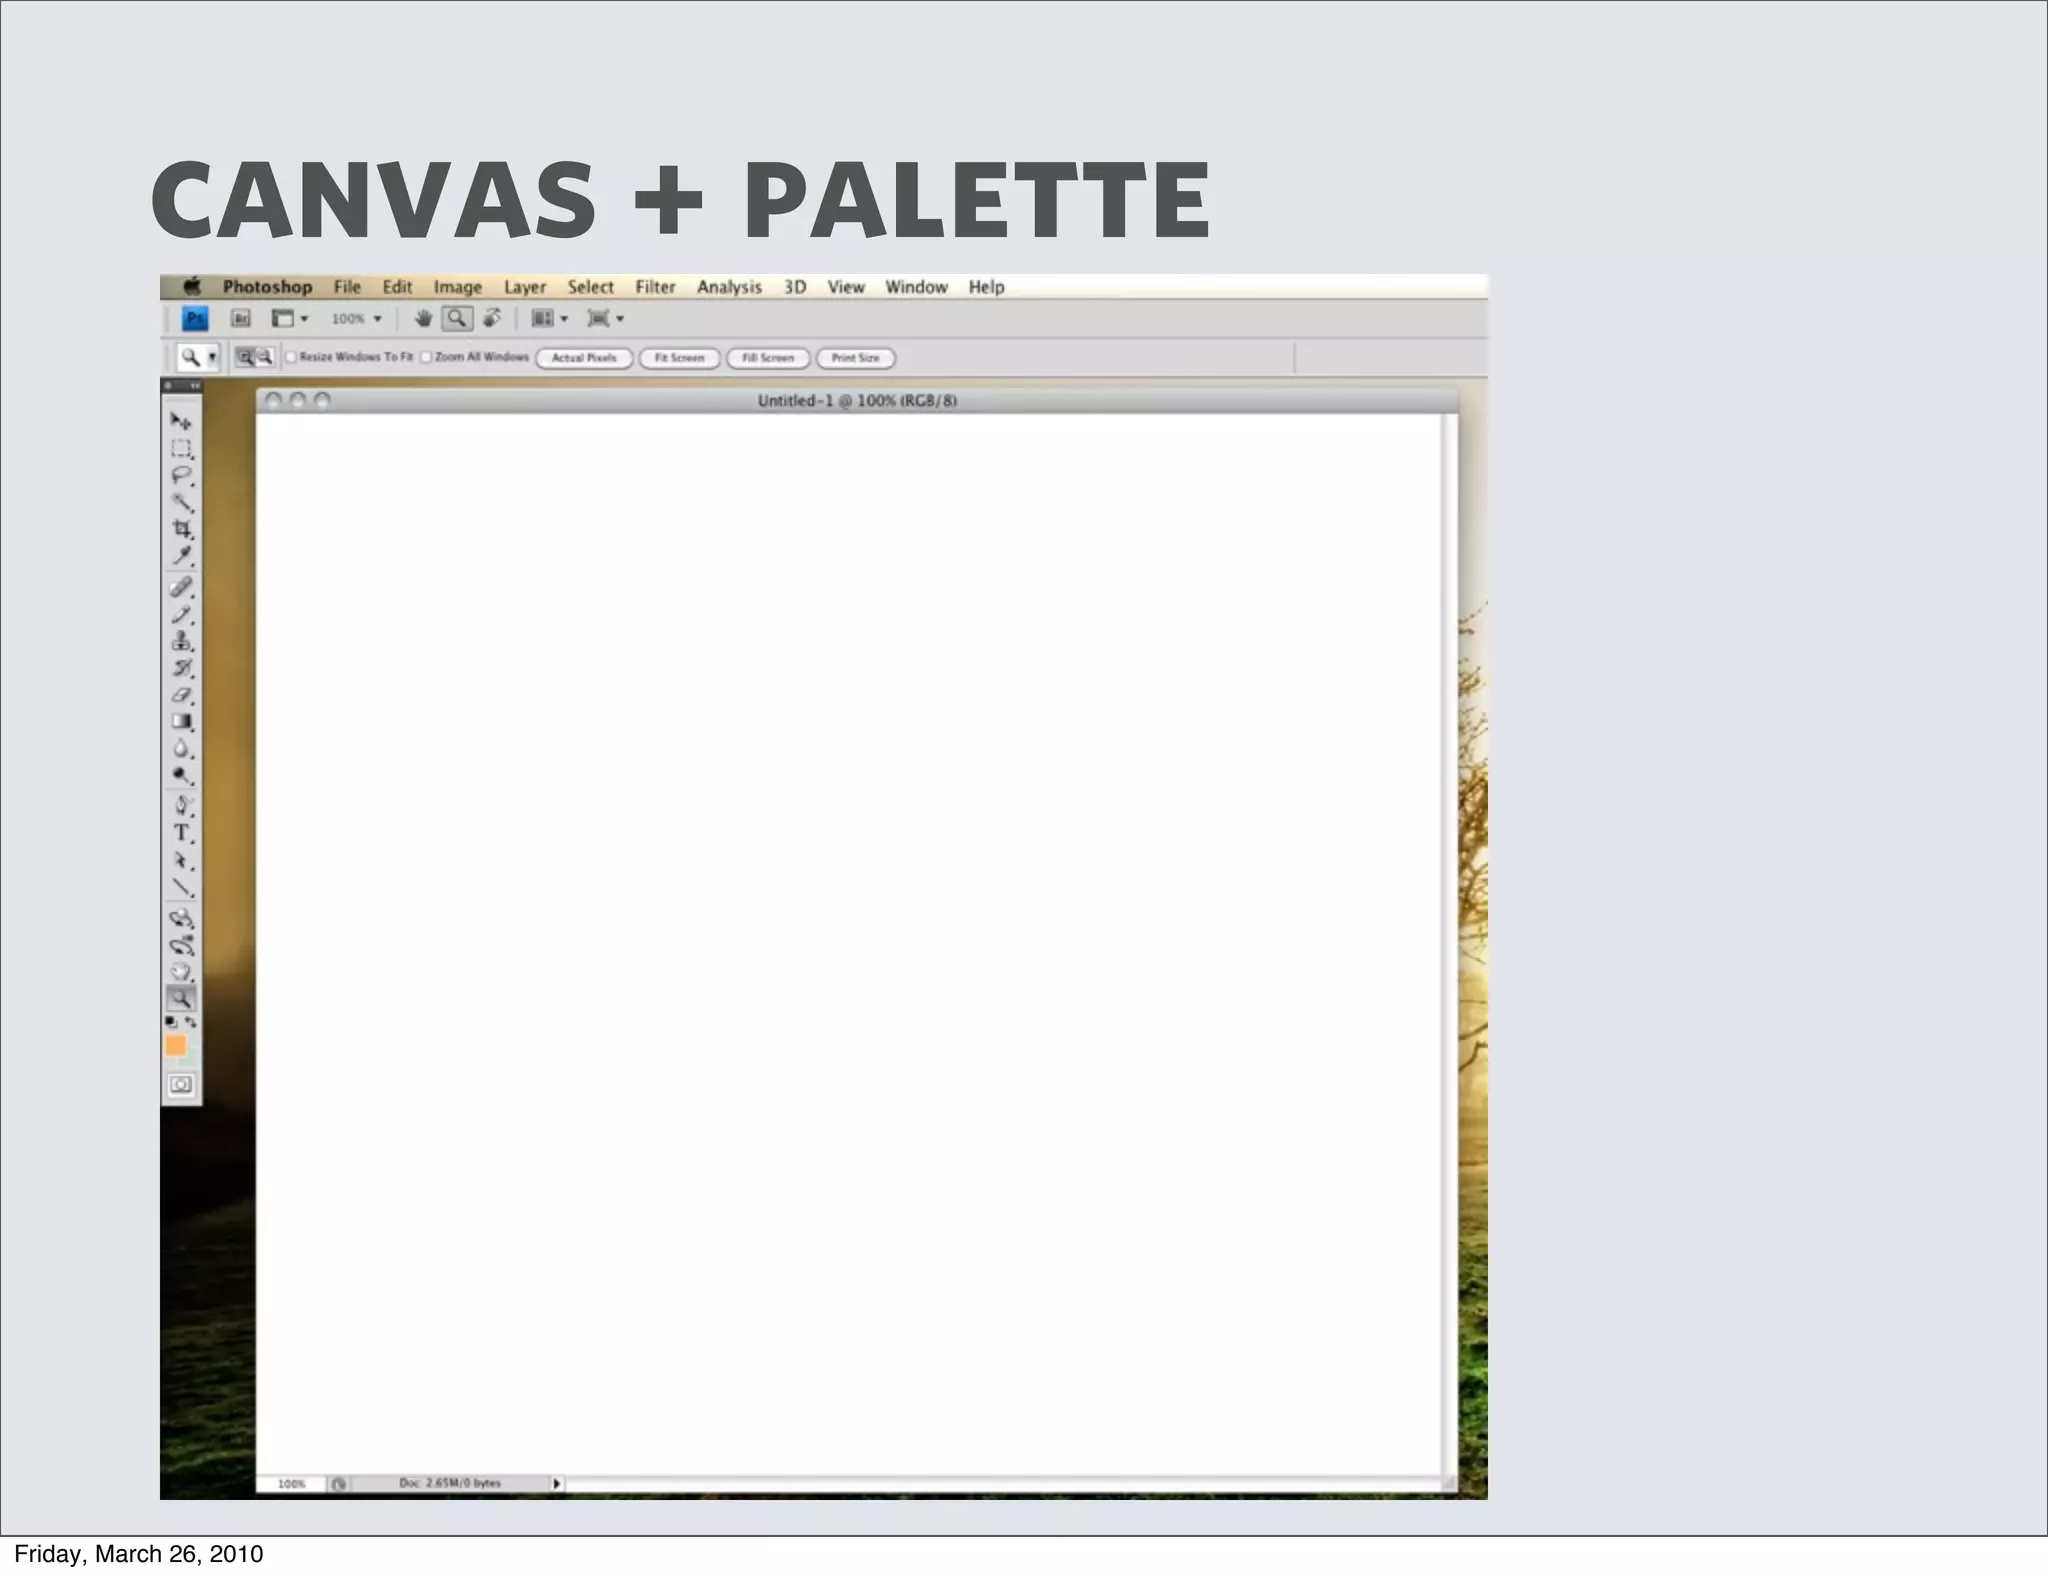Click the Ps application icon
This screenshot has height=1576, width=2048.
[x=195, y=319]
